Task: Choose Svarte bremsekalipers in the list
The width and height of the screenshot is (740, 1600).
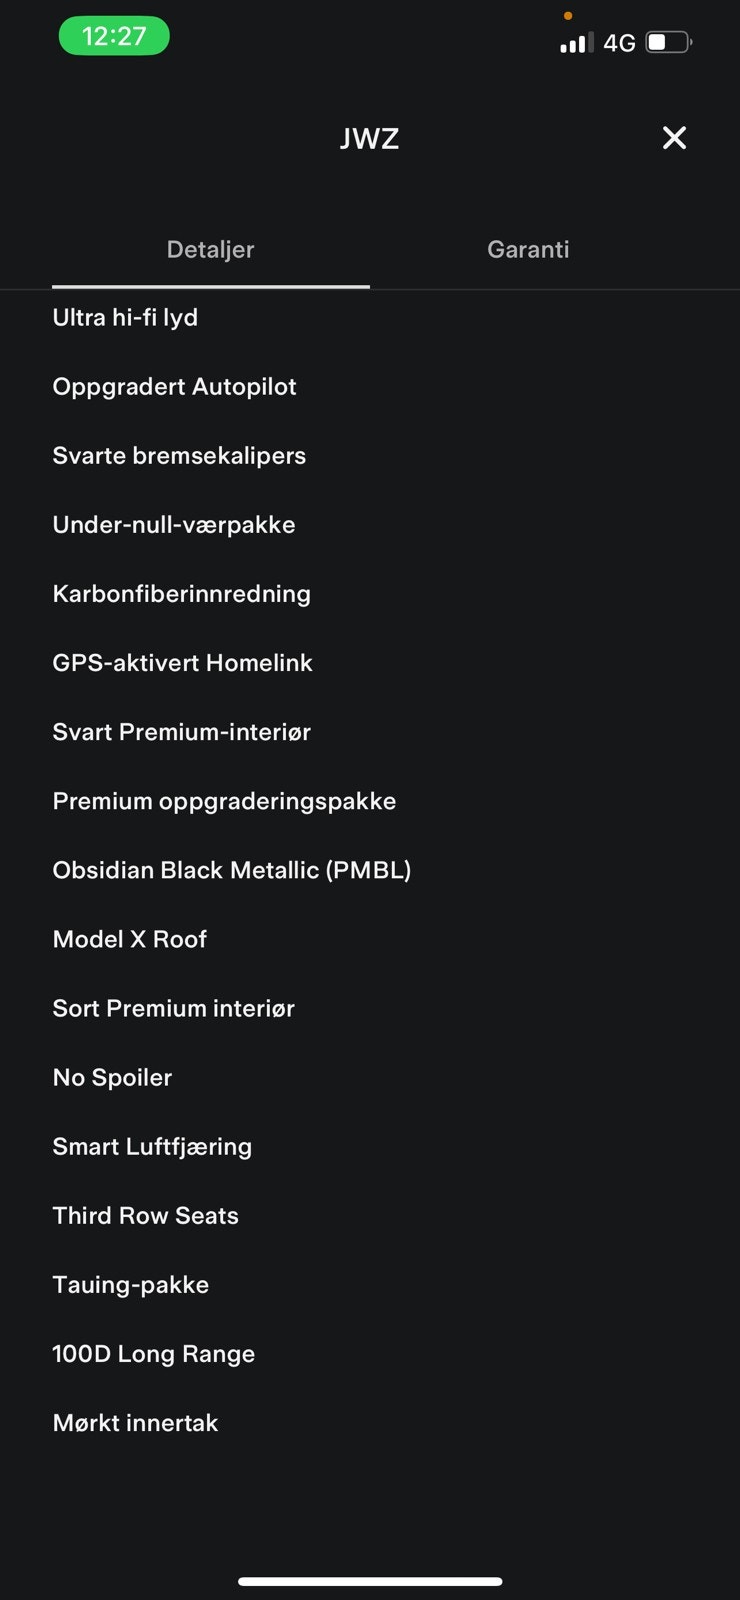Action: (179, 456)
